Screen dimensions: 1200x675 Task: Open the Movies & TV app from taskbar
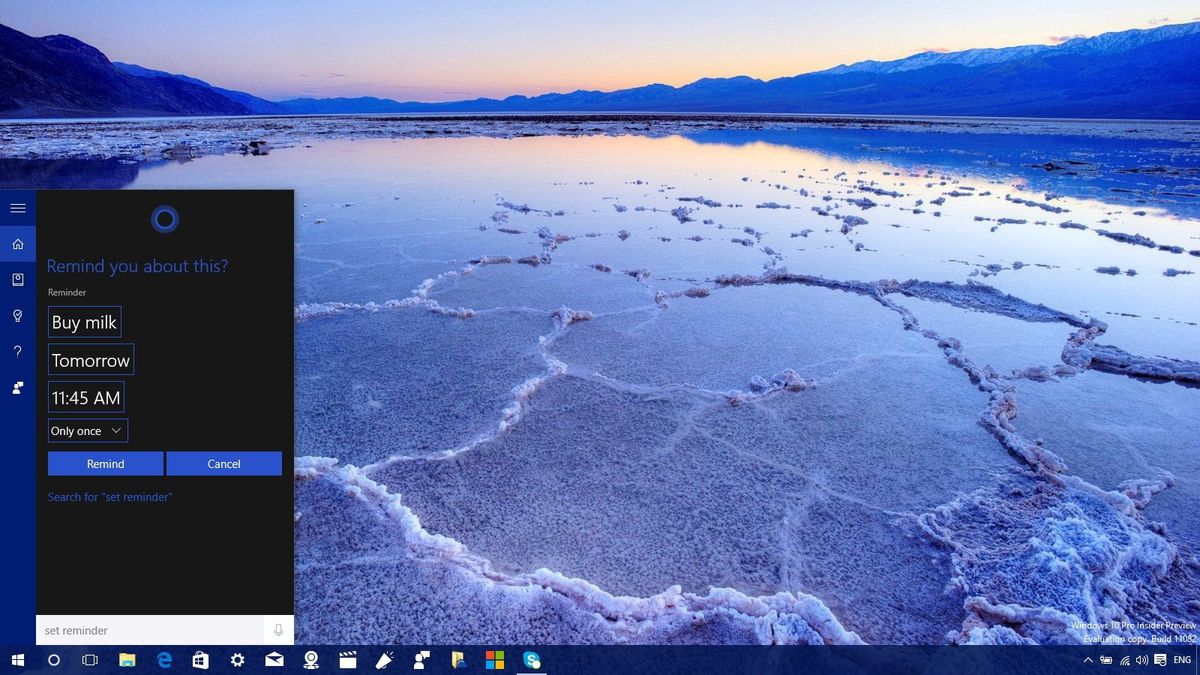(x=347, y=660)
